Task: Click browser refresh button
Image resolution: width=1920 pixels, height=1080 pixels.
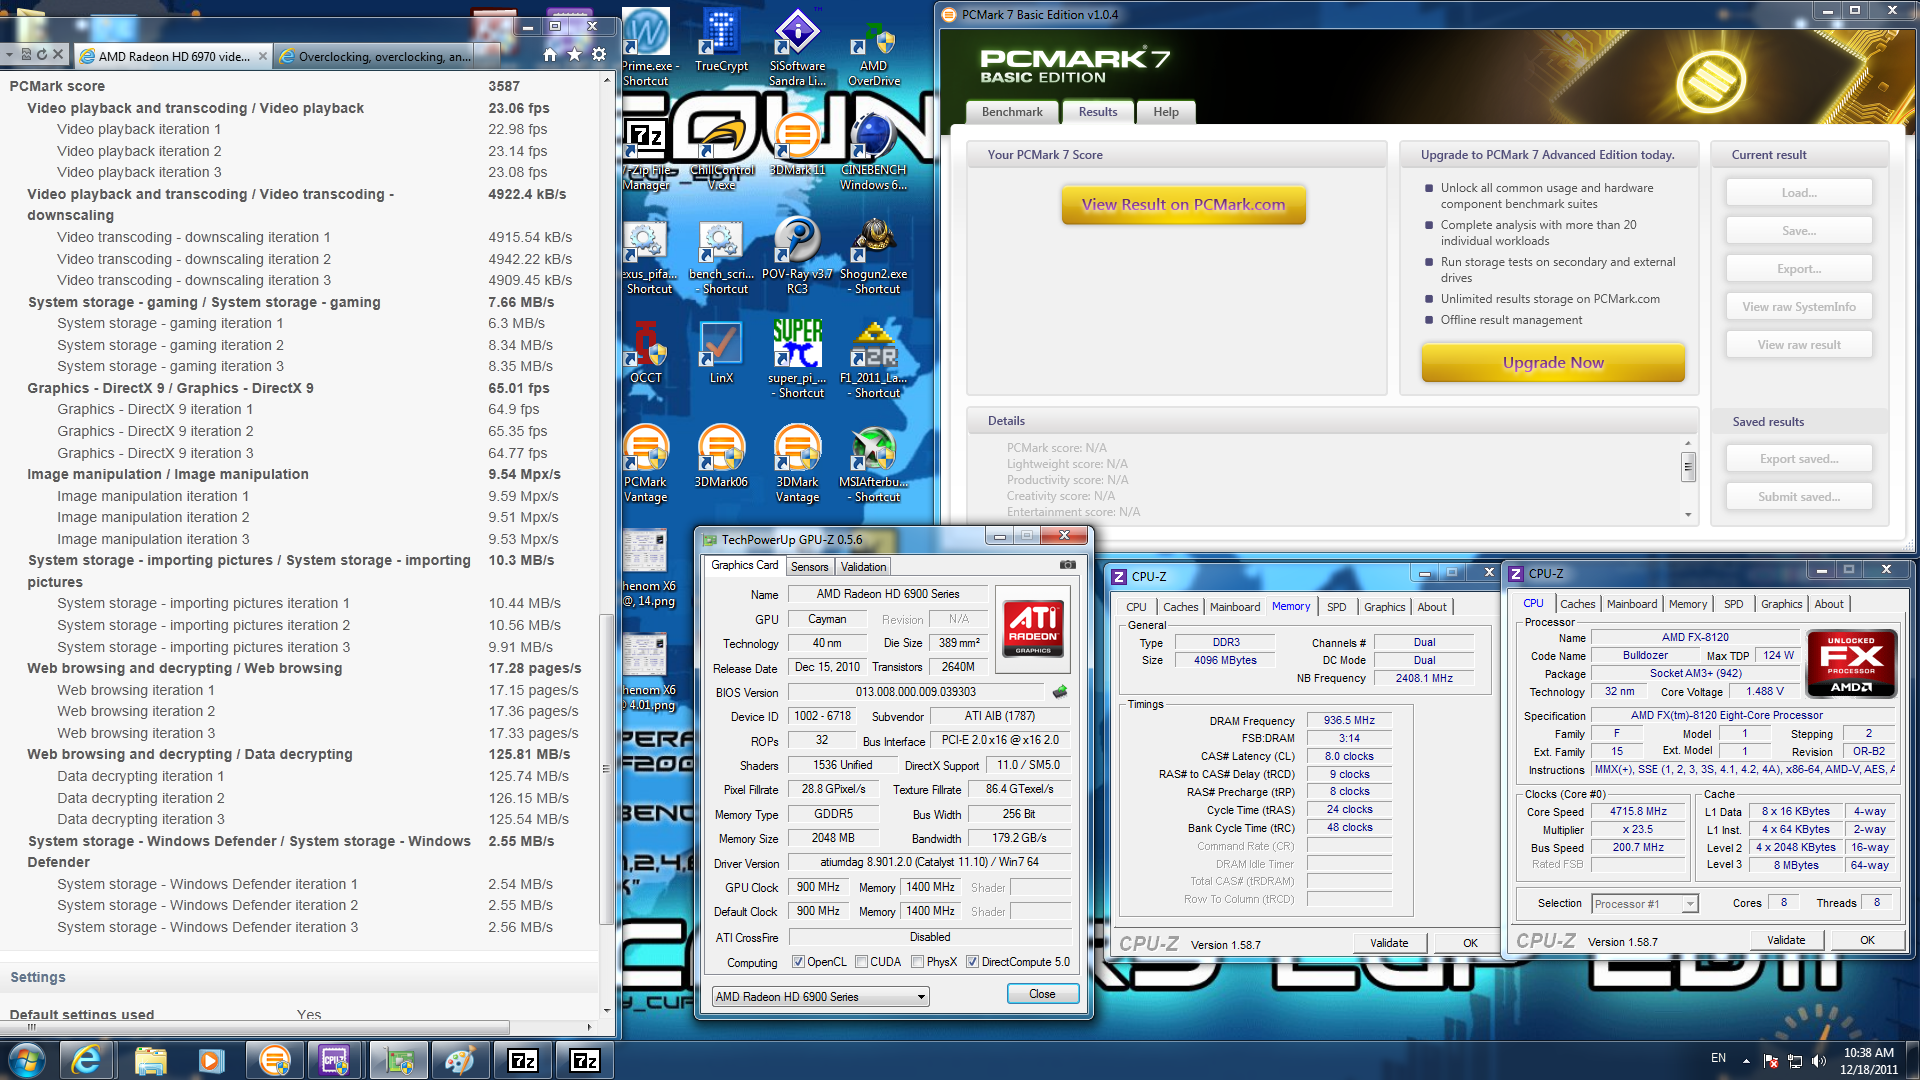Action: 42,54
